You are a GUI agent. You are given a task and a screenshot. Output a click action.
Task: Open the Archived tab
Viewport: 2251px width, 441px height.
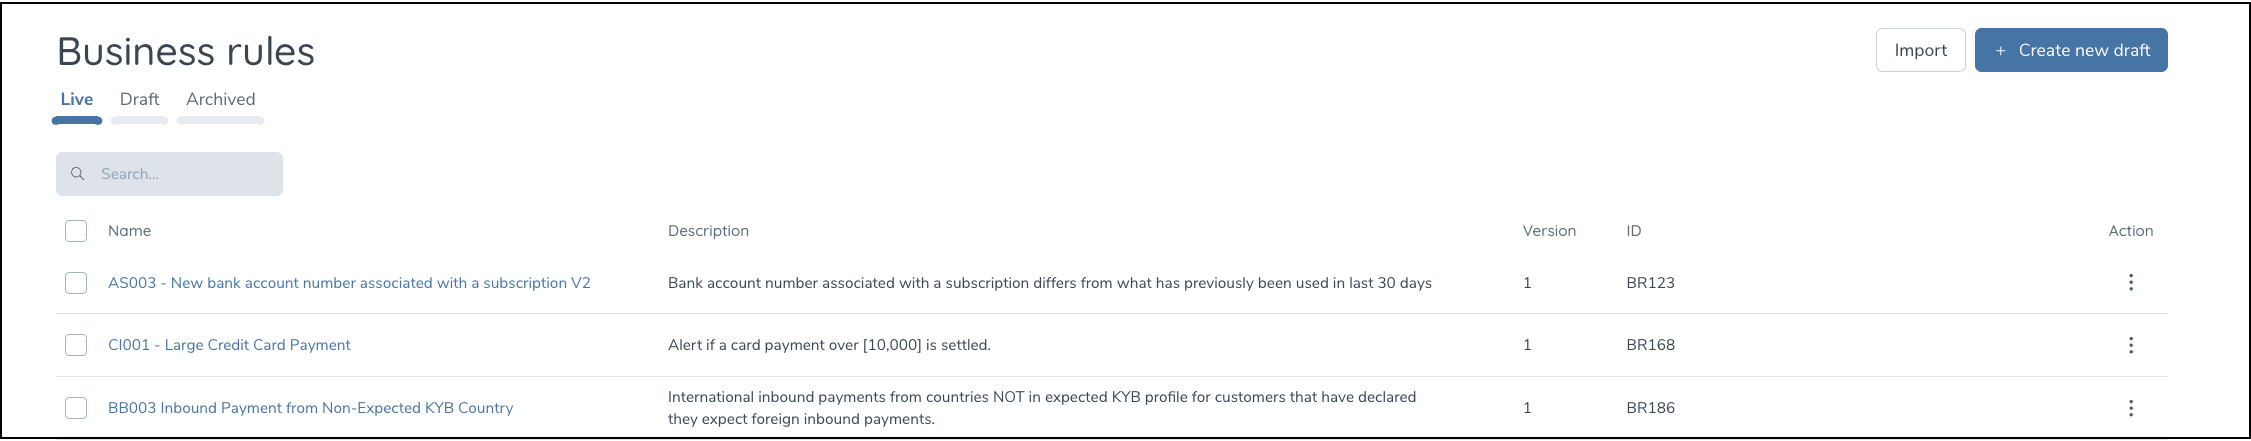[220, 100]
